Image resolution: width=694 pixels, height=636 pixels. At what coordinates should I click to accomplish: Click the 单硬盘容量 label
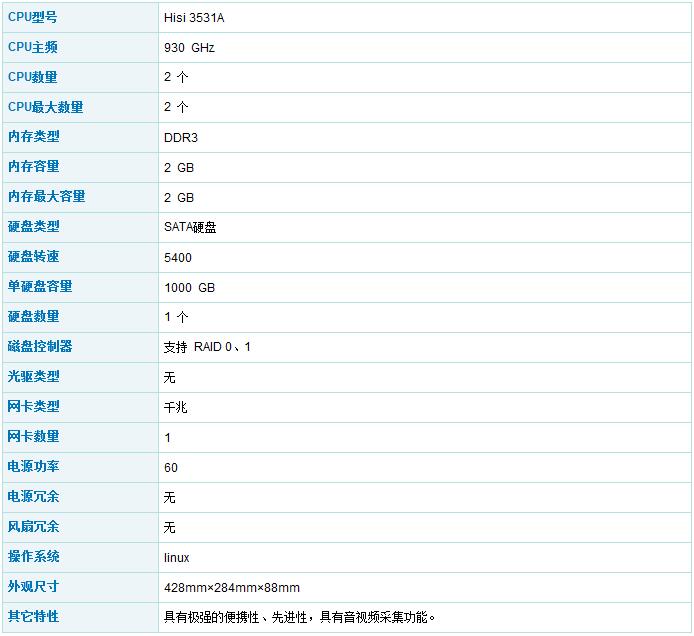tap(40, 287)
